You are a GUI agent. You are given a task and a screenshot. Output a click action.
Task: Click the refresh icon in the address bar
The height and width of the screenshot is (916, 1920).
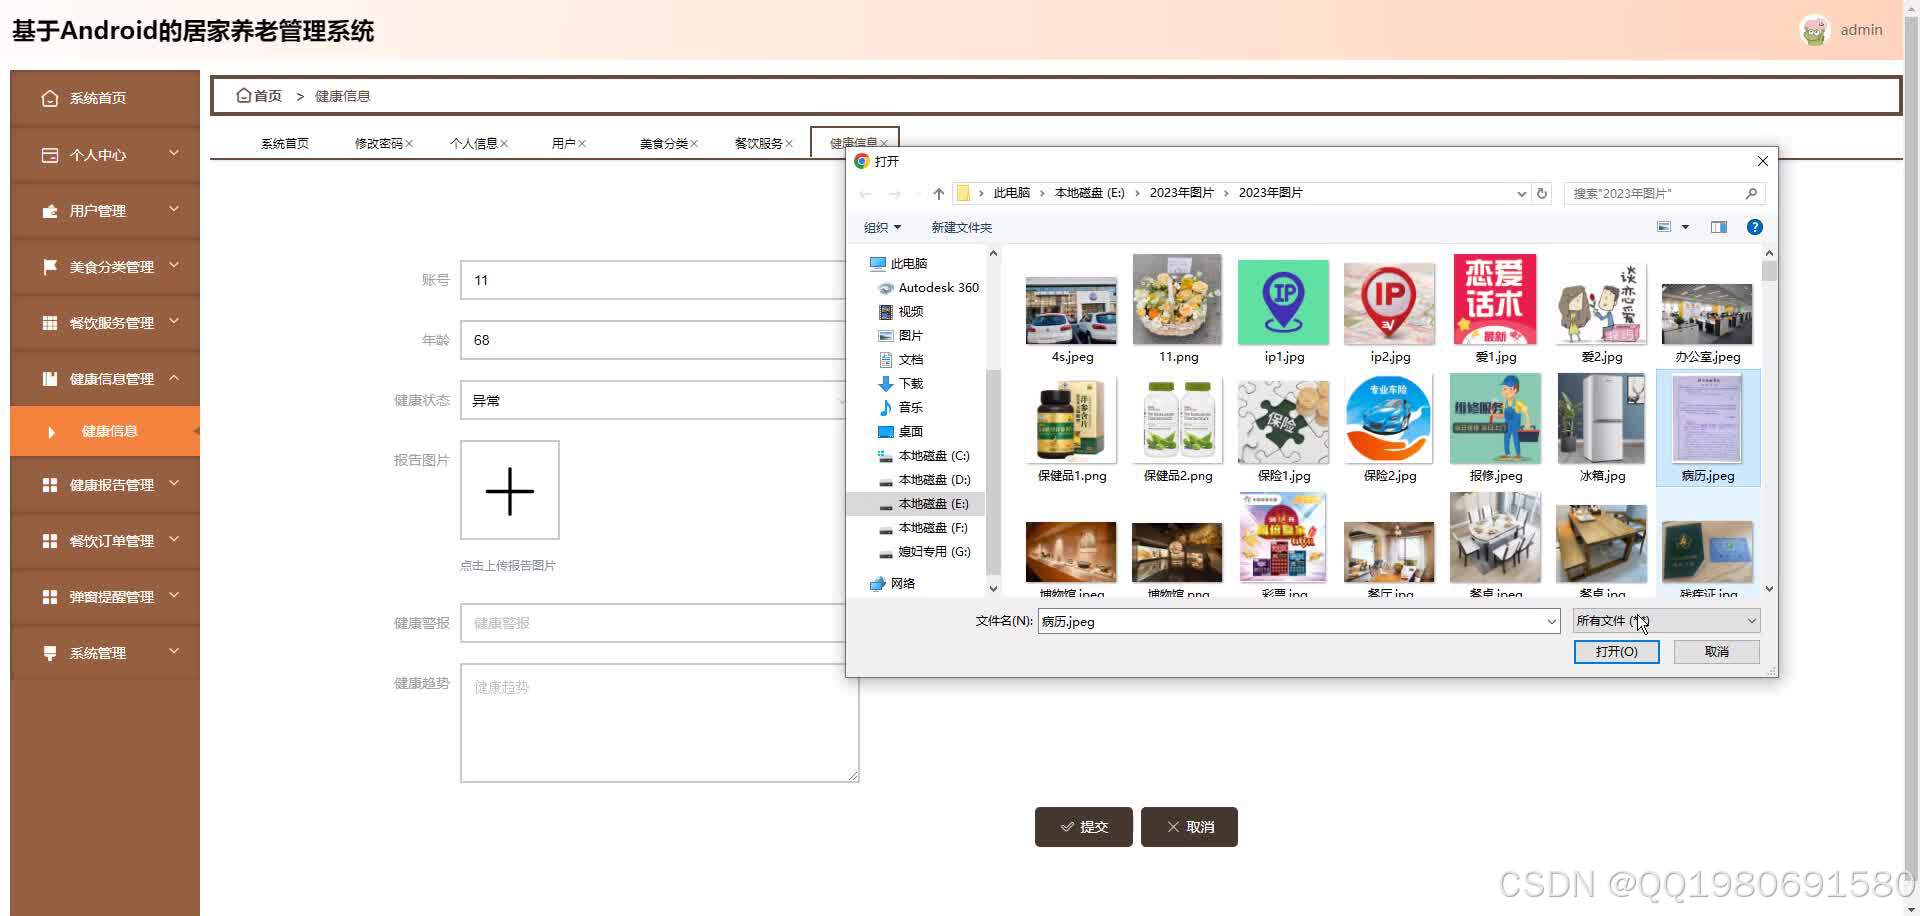[1542, 193]
